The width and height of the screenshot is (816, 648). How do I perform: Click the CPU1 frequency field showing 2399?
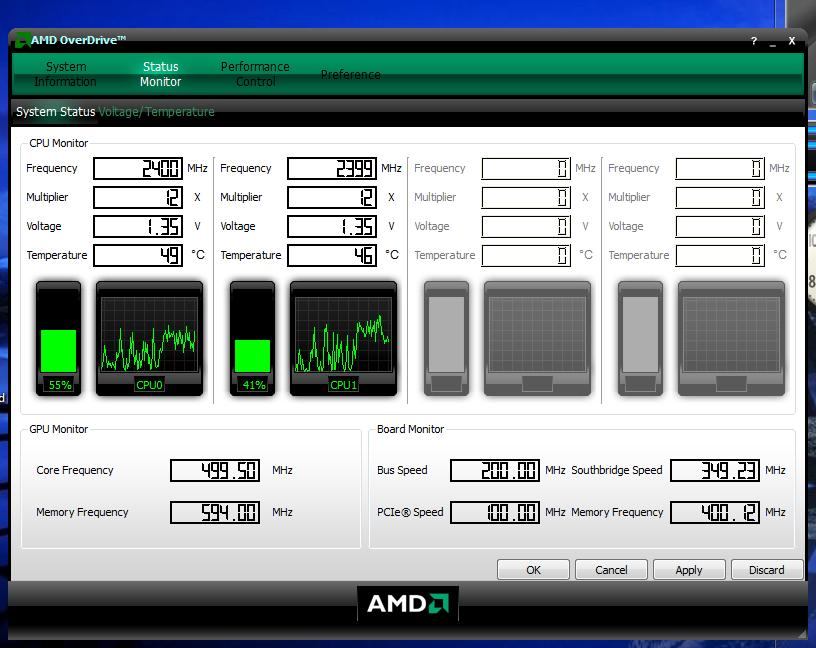[x=332, y=169]
